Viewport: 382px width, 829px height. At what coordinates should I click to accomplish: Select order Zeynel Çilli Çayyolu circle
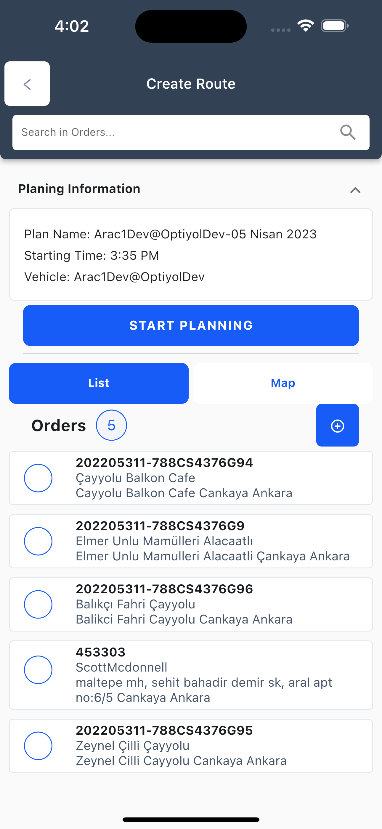(x=38, y=746)
